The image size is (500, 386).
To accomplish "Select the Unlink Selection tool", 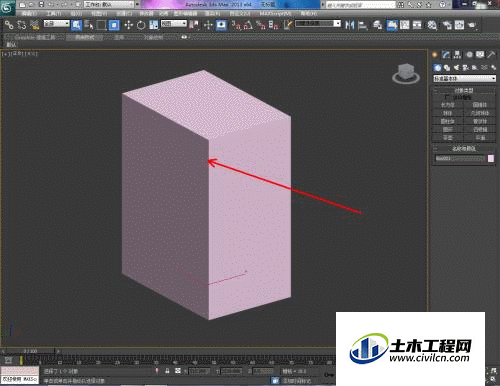I will click(x=22, y=25).
